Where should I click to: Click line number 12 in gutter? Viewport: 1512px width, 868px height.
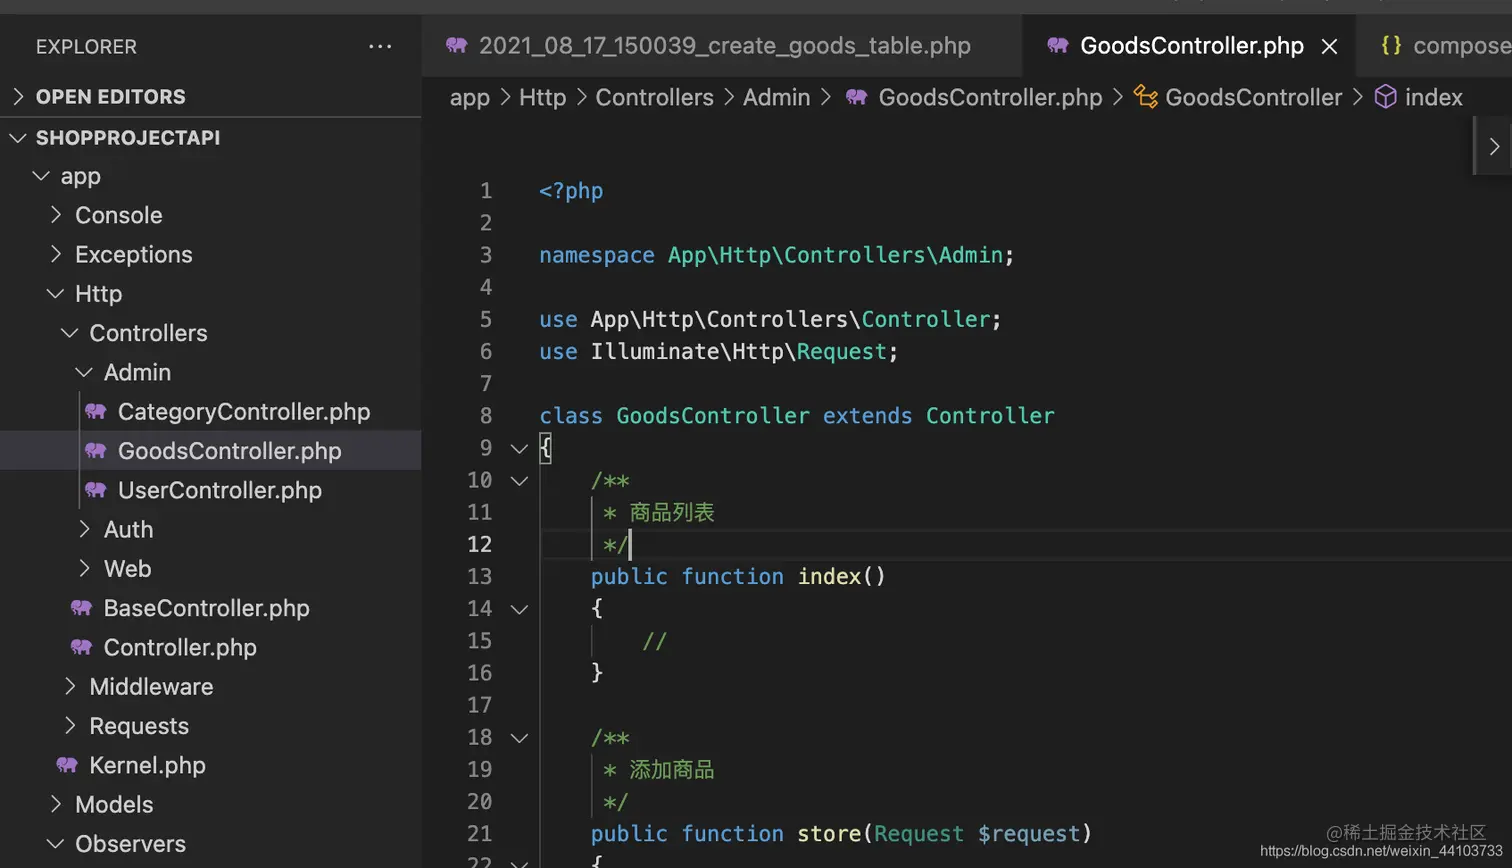[480, 544]
